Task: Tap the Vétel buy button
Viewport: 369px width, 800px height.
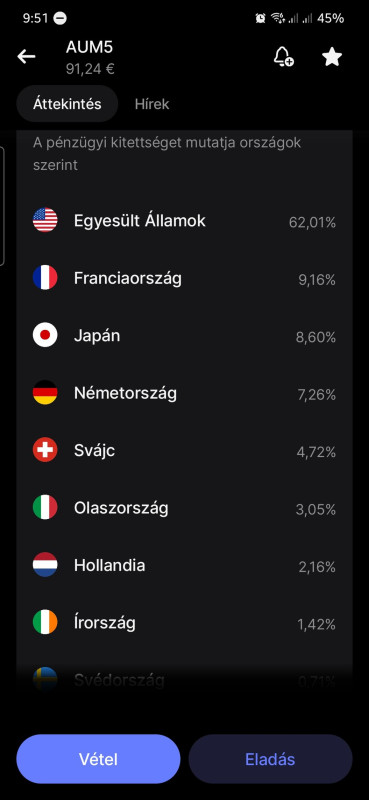Action: 99,759
